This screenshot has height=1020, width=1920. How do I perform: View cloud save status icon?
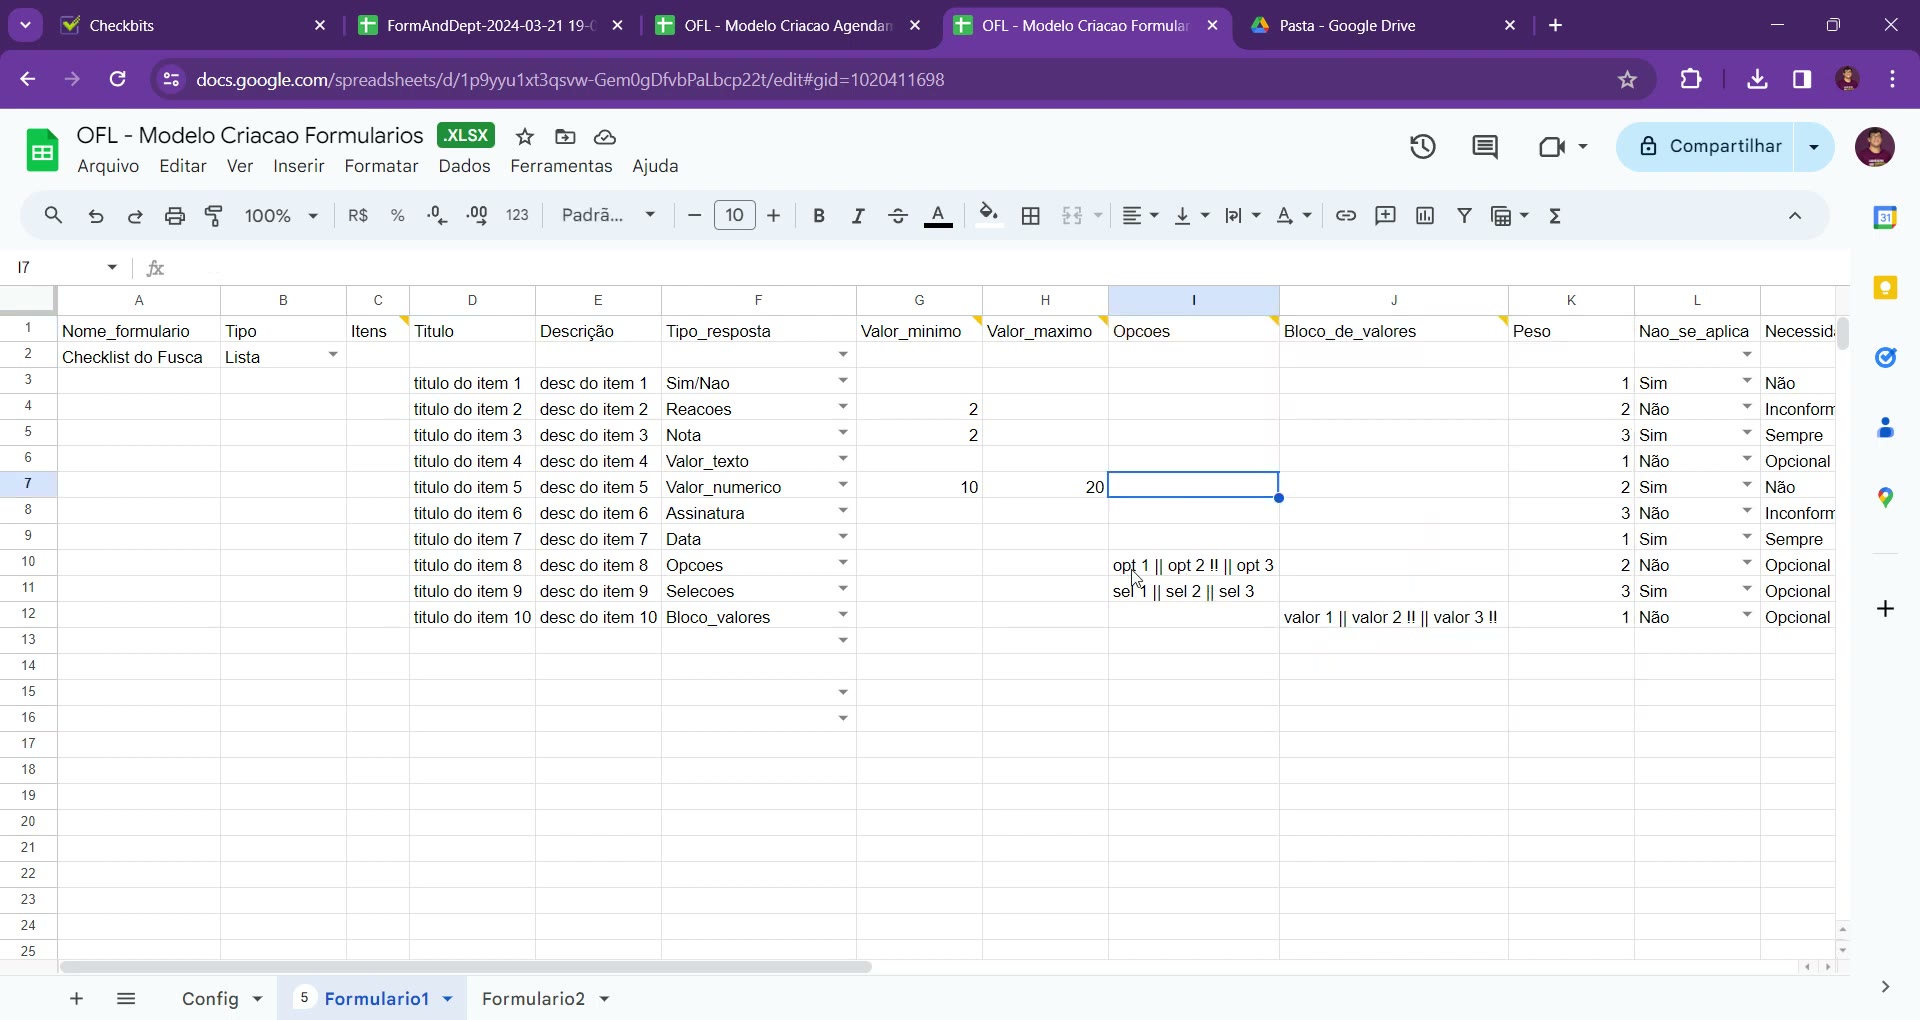coord(605,137)
